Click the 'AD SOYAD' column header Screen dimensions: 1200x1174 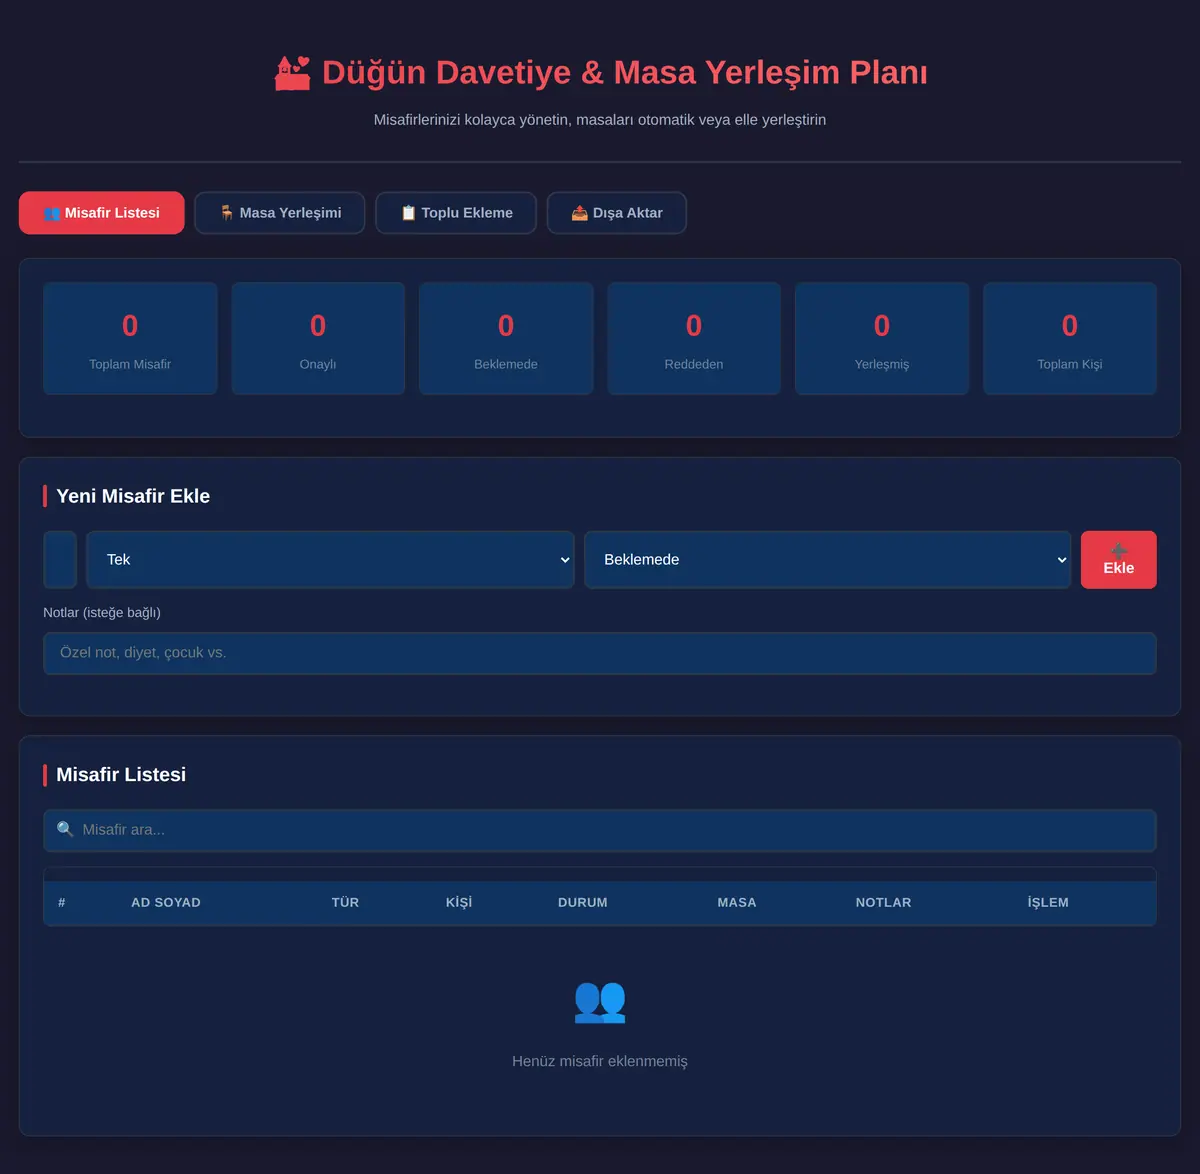pos(166,903)
